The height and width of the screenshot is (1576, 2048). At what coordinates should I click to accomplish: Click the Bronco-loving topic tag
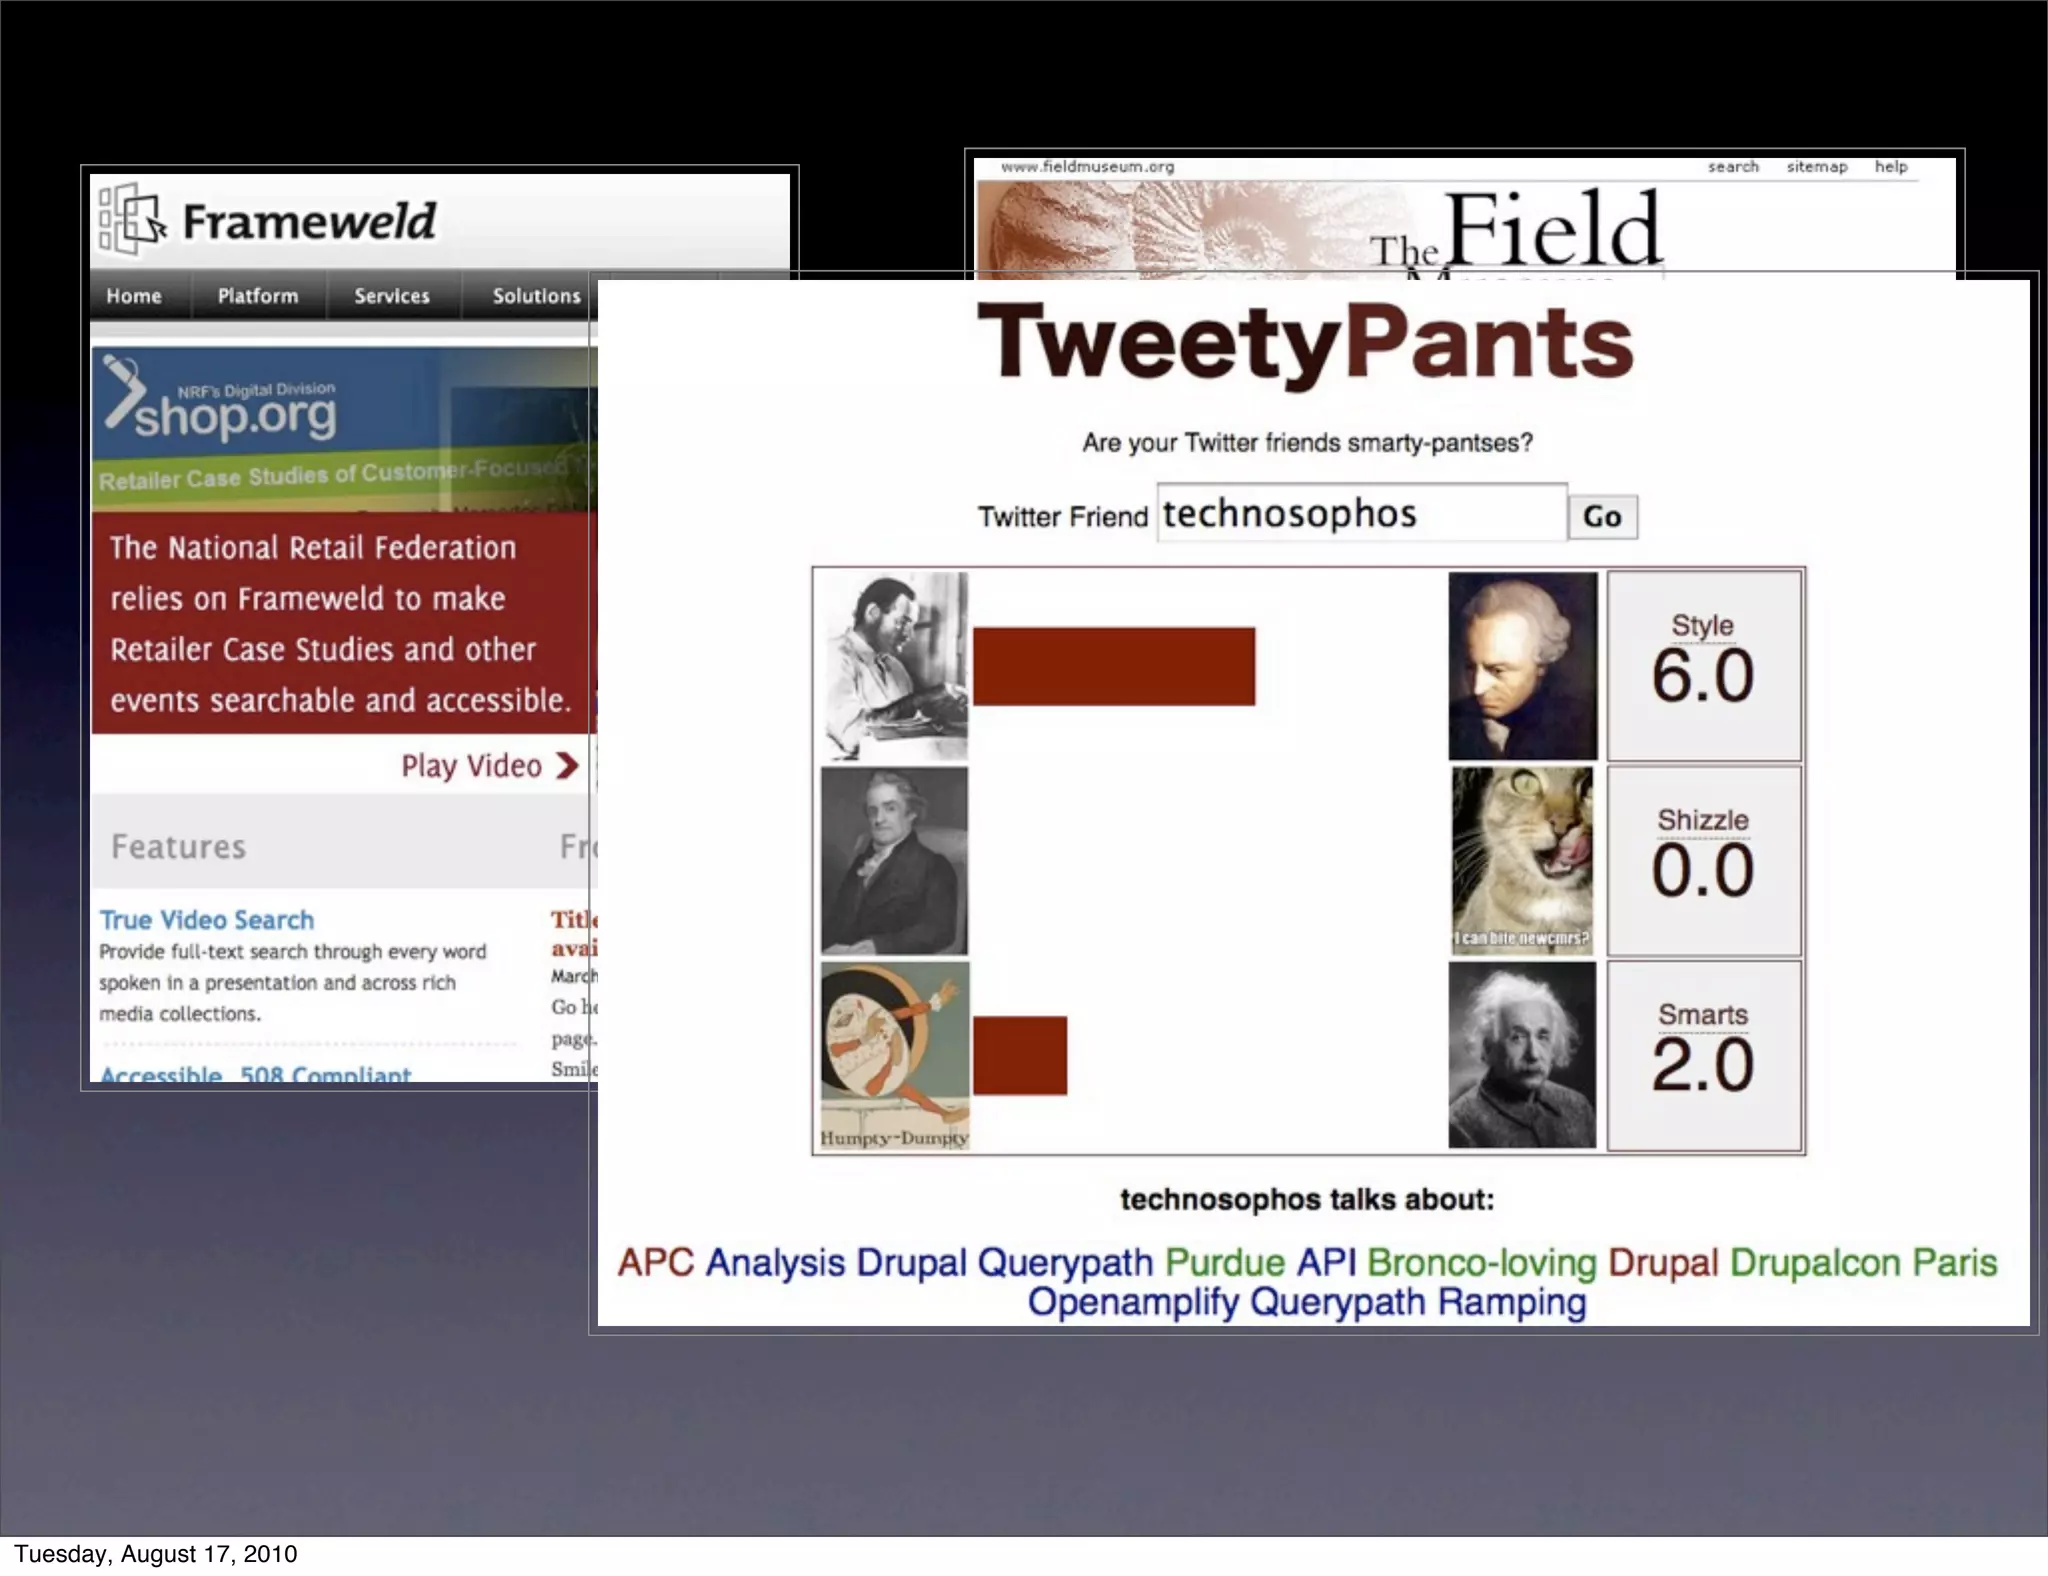[1481, 1263]
